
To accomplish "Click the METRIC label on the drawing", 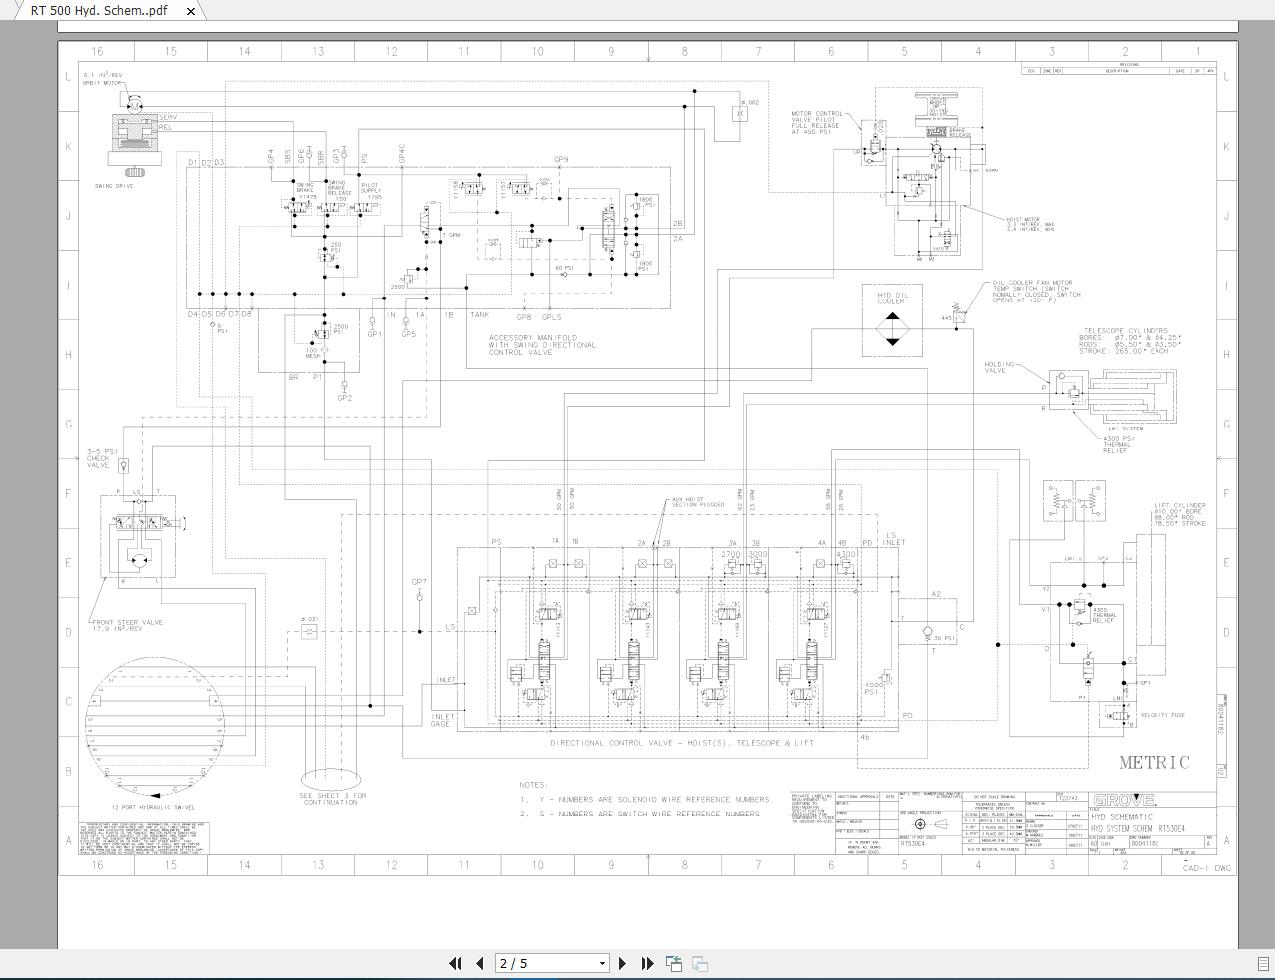I will coord(1154,763).
